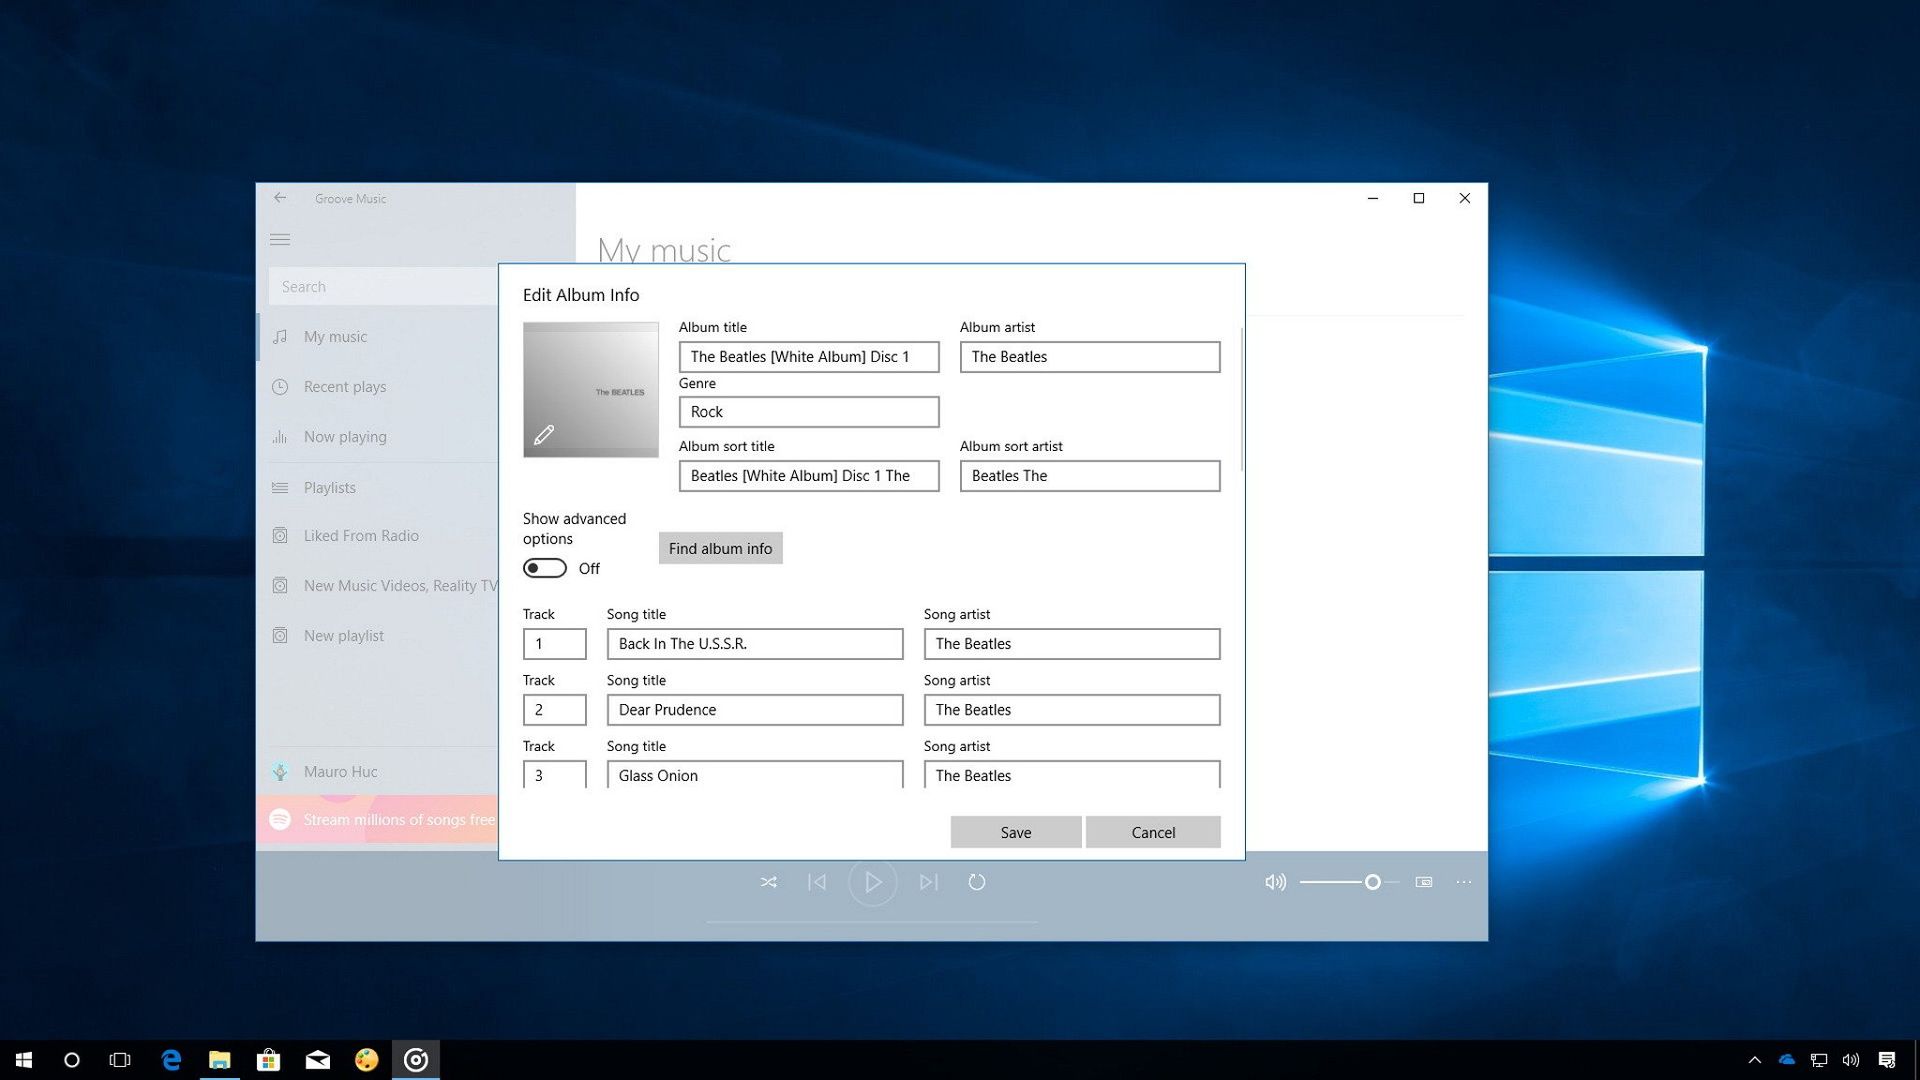Launch Microsoft Edge from the taskbar
The height and width of the screenshot is (1080, 1920).
[170, 1059]
